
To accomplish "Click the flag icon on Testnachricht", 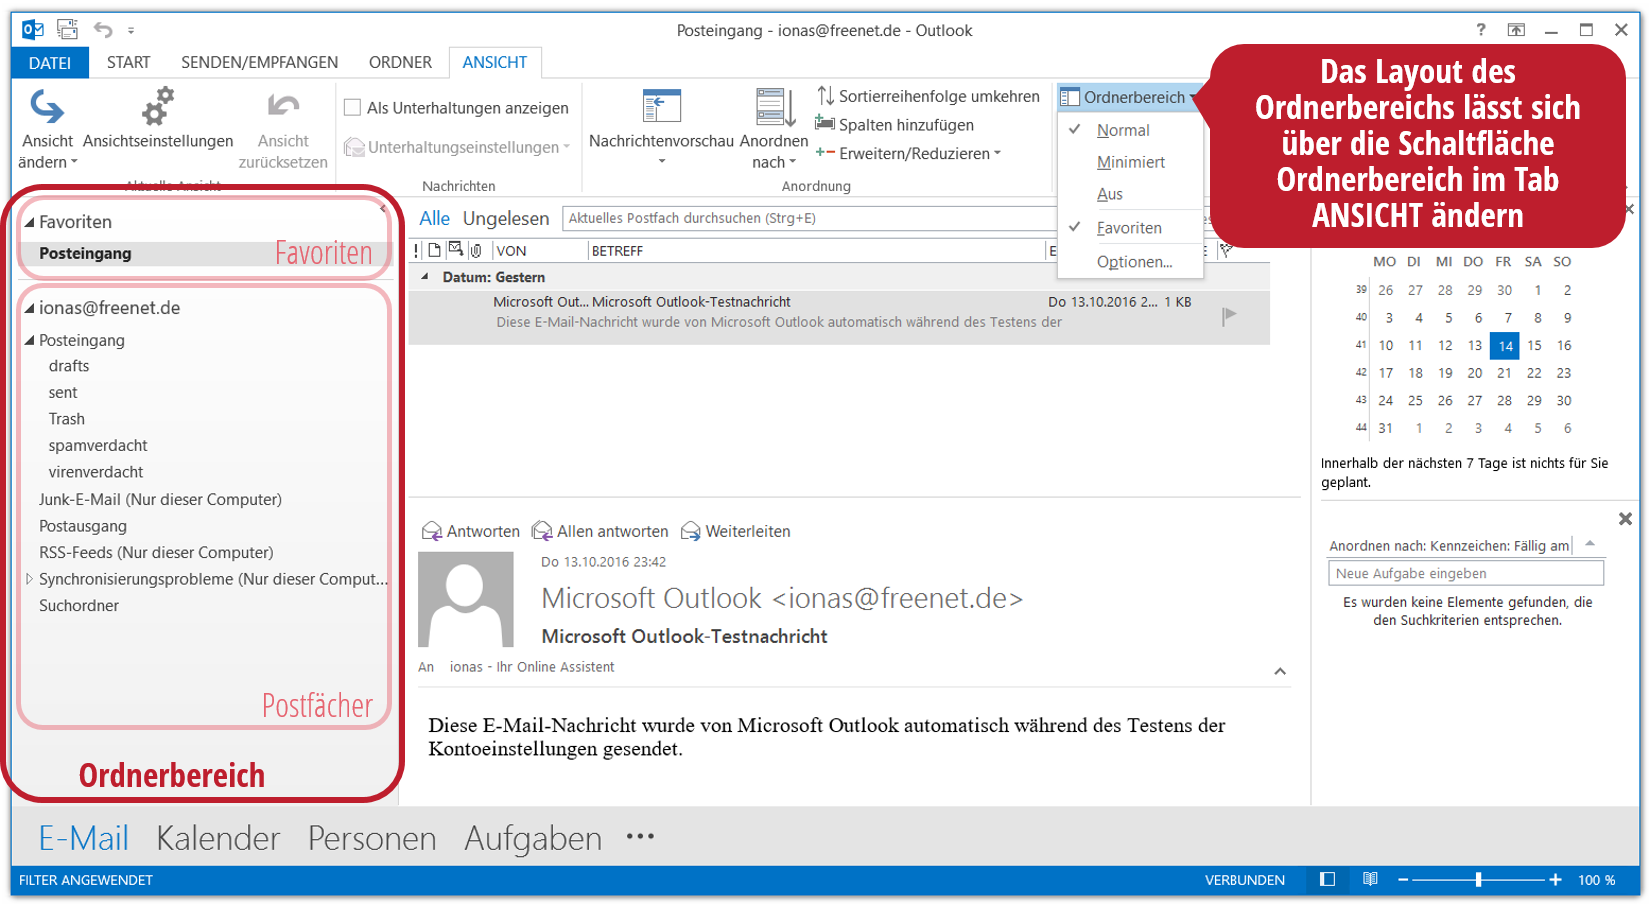I will (1229, 316).
